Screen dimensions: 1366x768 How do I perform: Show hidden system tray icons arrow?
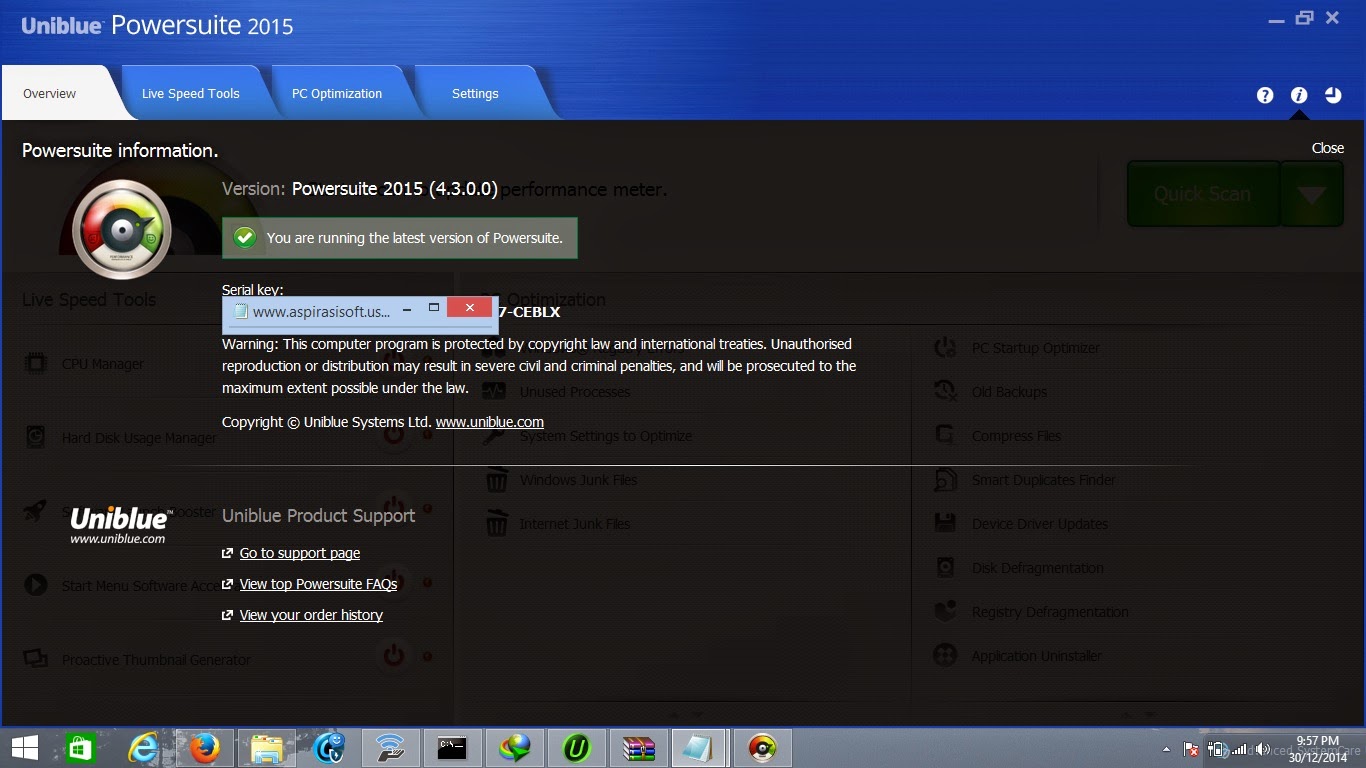point(1166,749)
